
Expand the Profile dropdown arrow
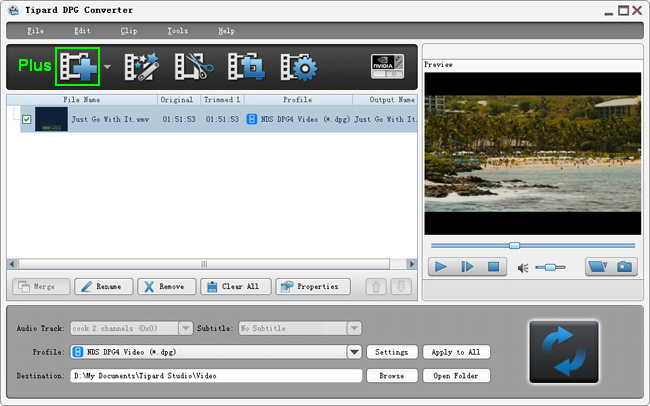click(354, 352)
